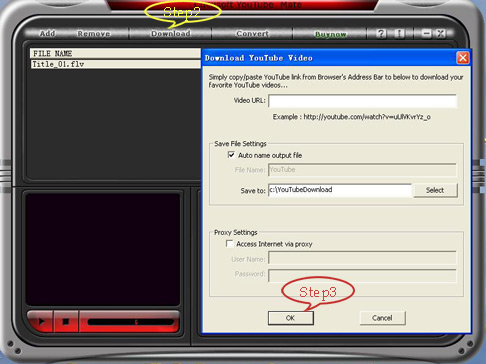This screenshot has height=364, width=486.
Task: Click the Play button in the preview player
Action: click(x=41, y=322)
